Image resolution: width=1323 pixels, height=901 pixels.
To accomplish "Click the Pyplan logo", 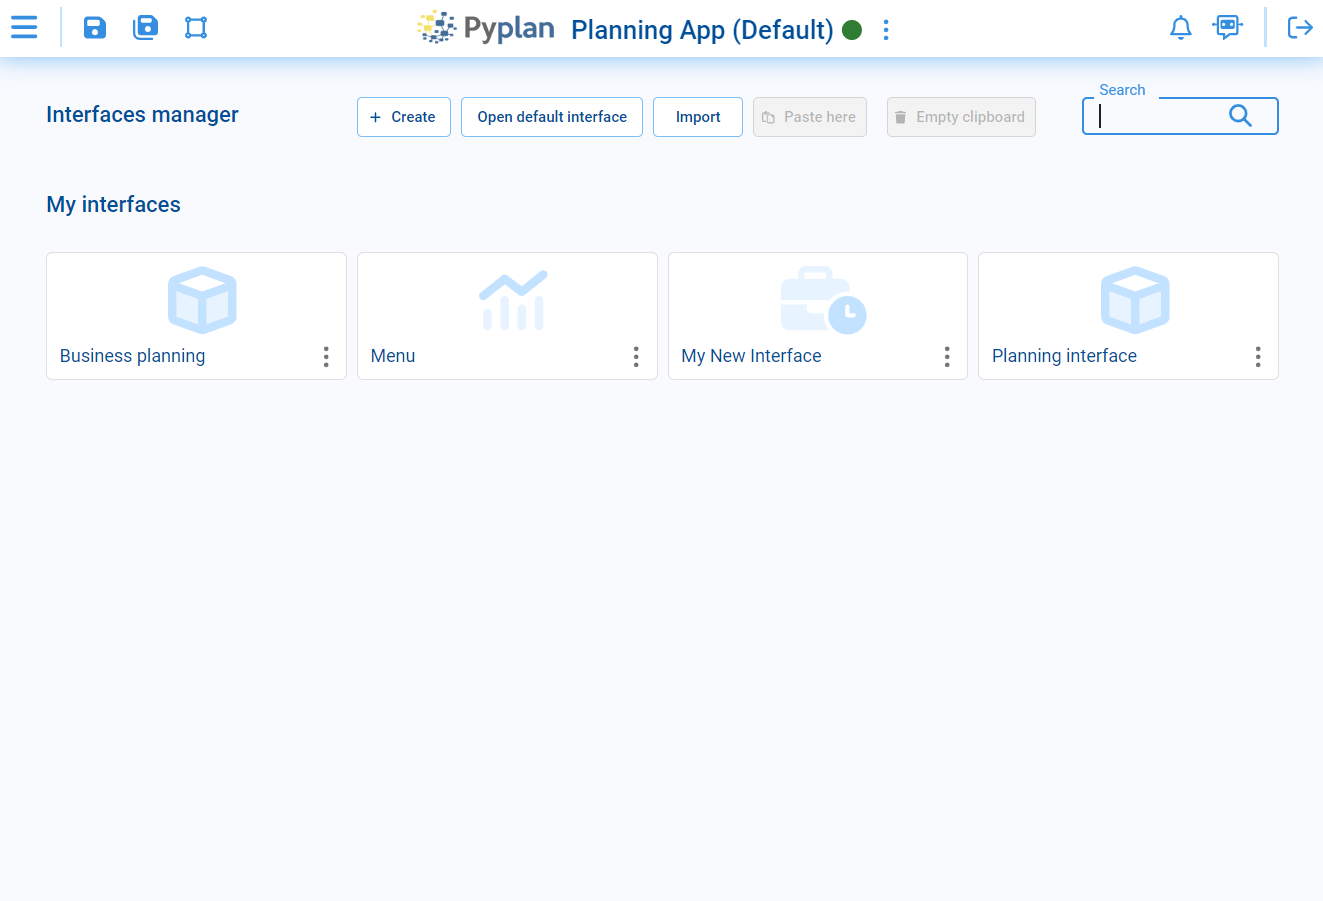I will click(486, 28).
